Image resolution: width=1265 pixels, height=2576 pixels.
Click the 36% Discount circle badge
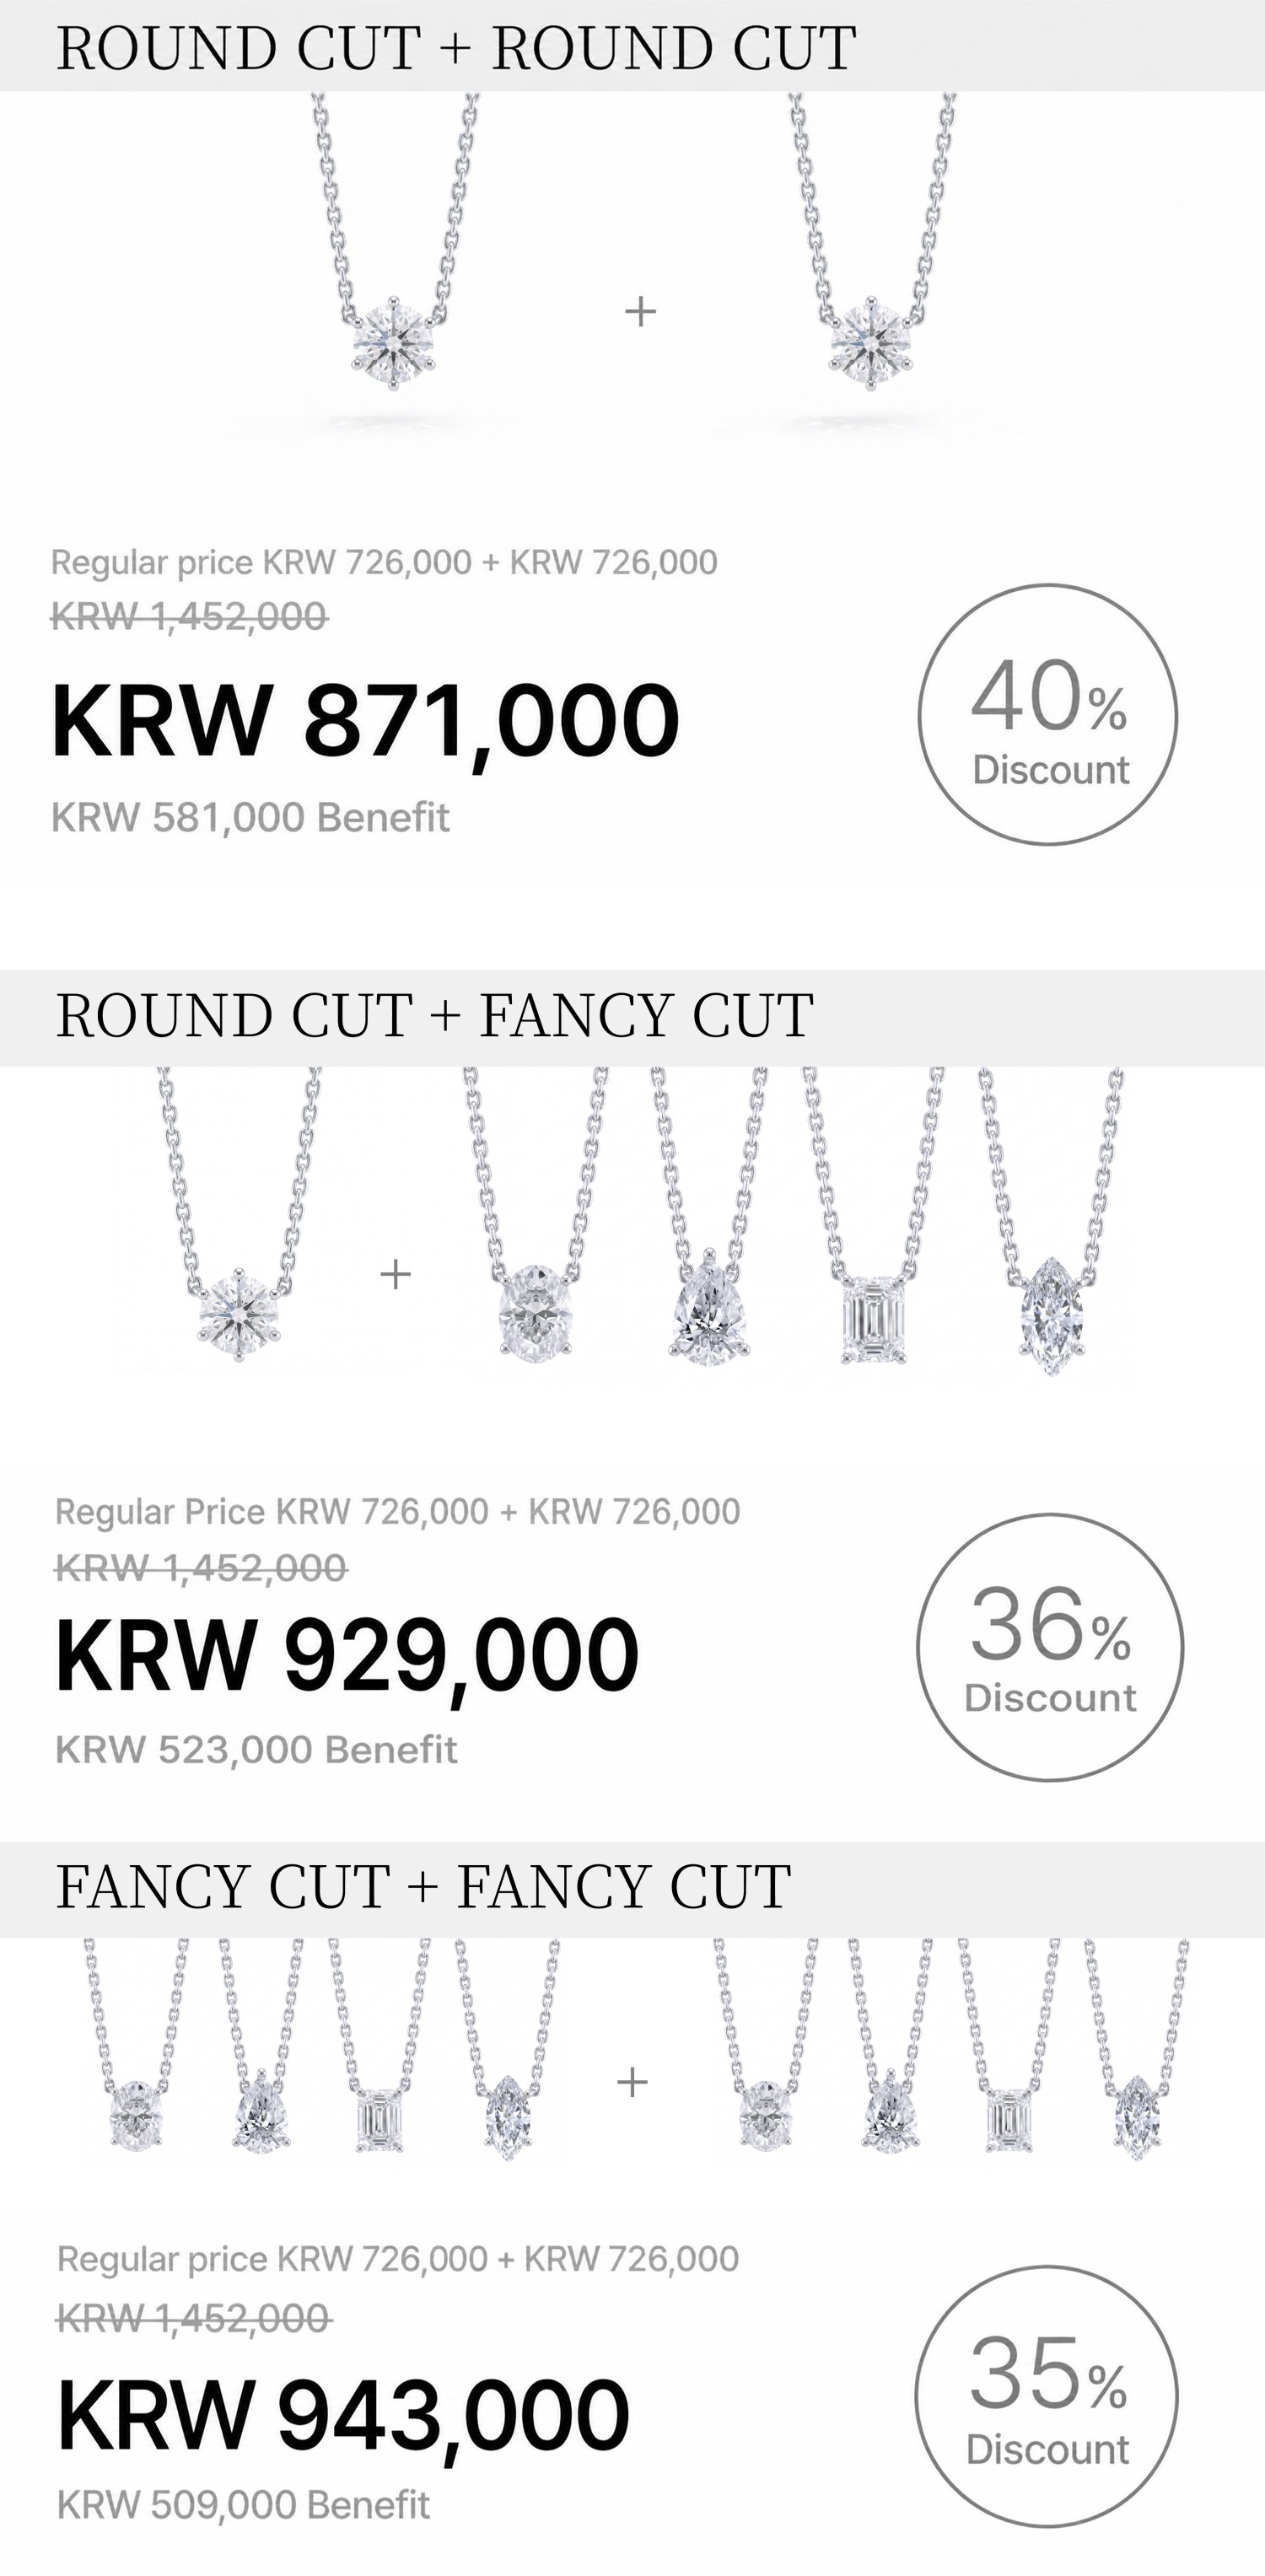pyautogui.click(x=1049, y=1647)
